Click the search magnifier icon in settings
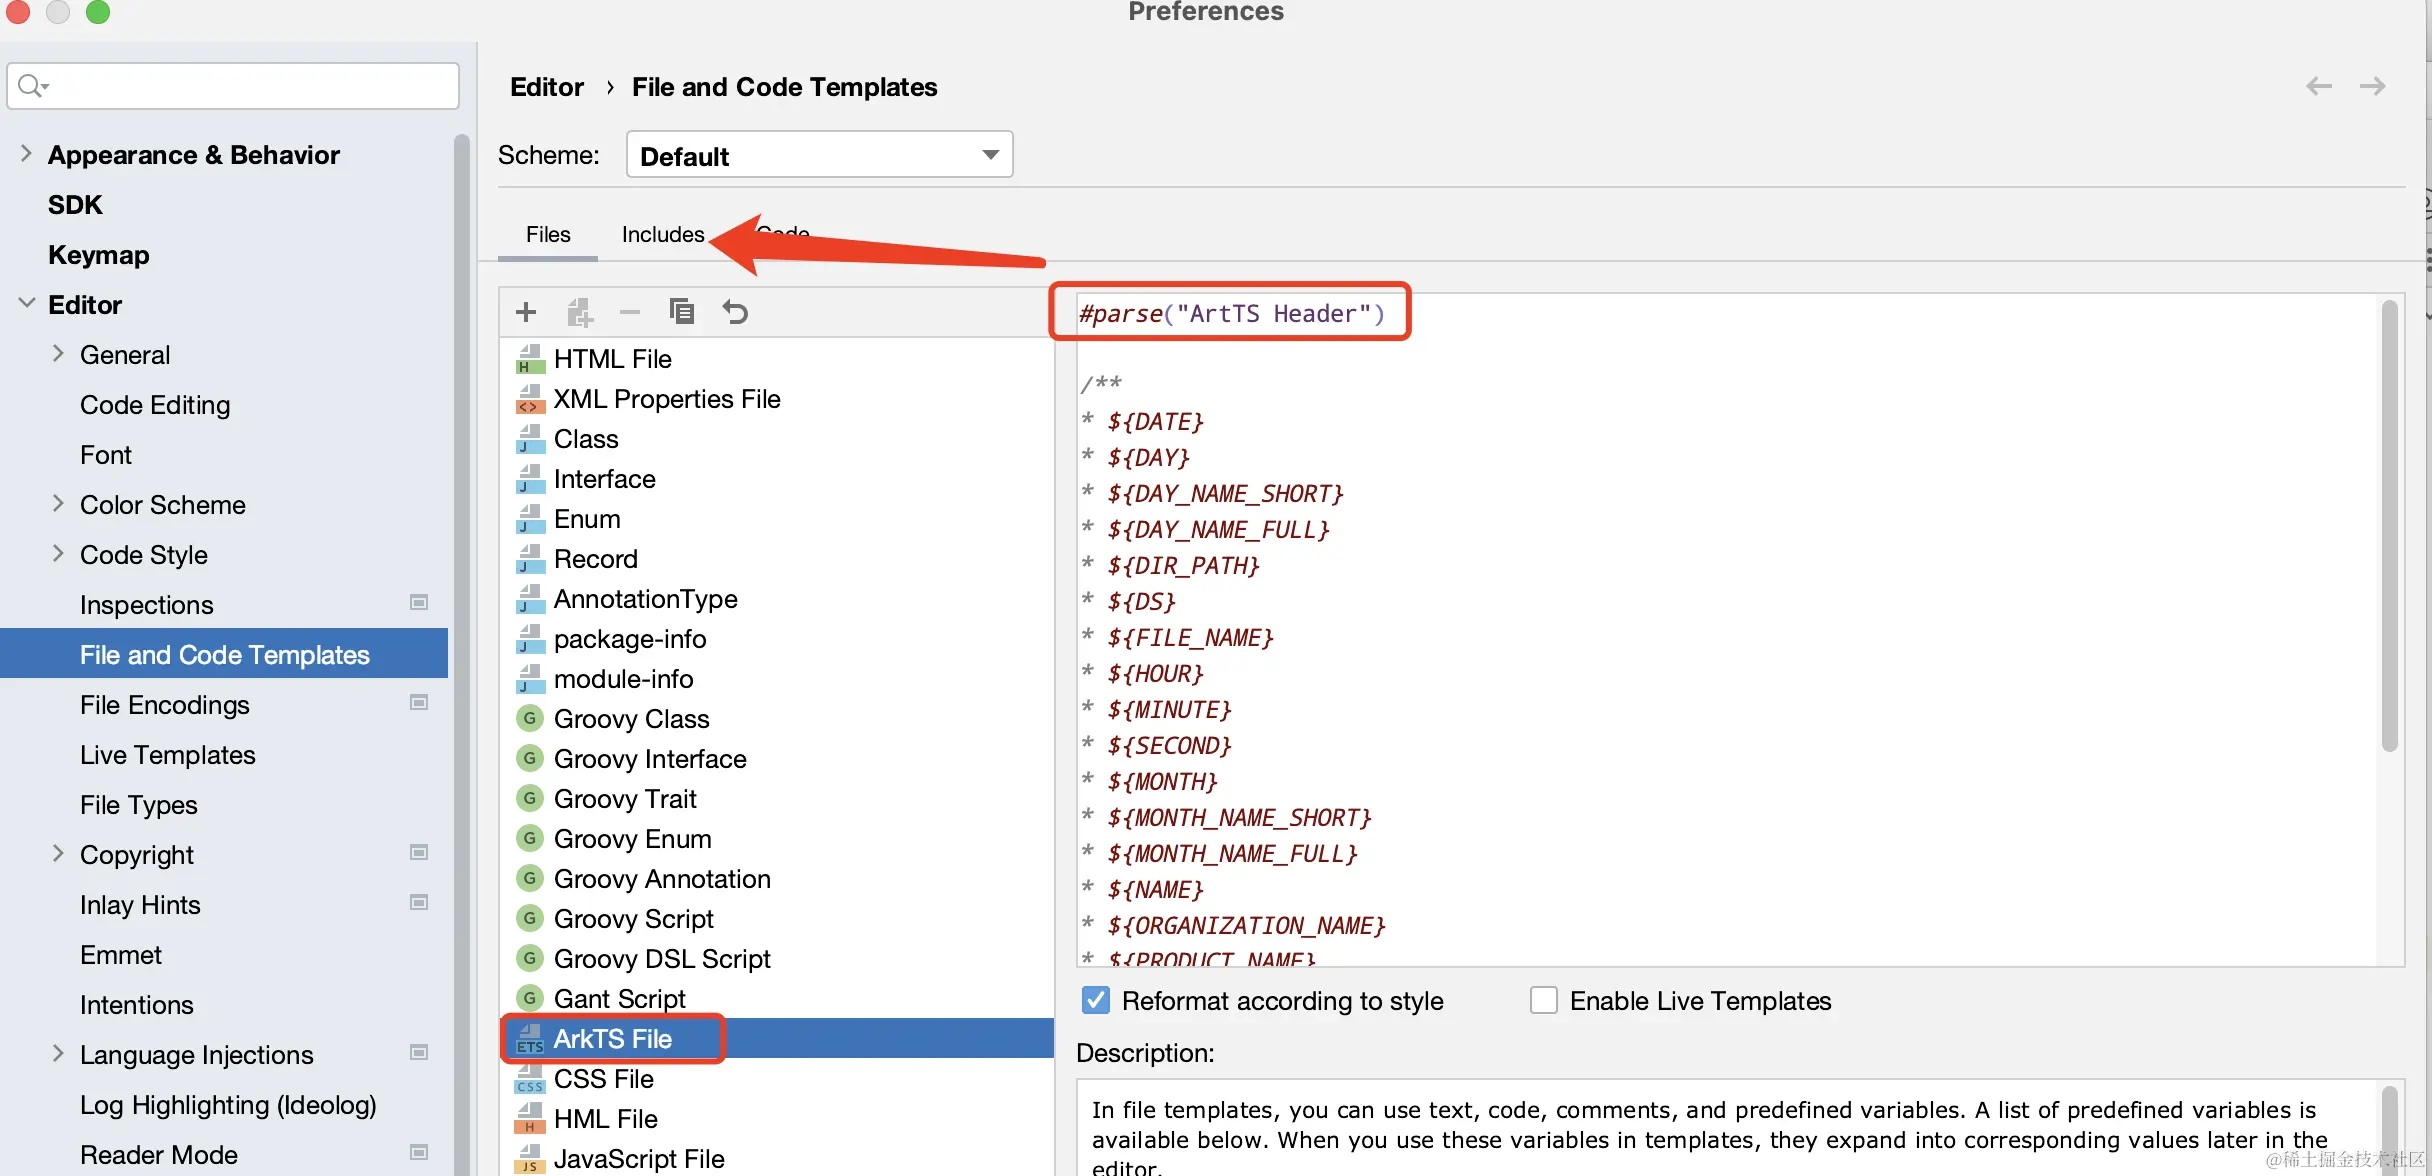Image resolution: width=2432 pixels, height=1176 pixels. 31,86
